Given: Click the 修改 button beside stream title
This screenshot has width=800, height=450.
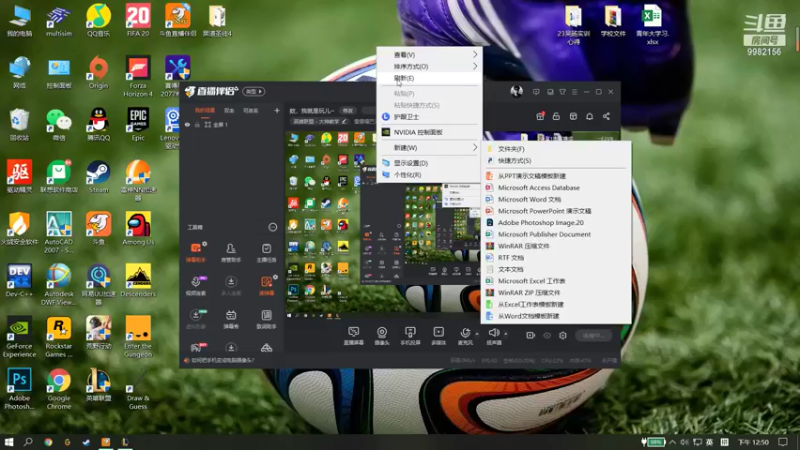Looking at the screenshot, I should click(348, 111).
